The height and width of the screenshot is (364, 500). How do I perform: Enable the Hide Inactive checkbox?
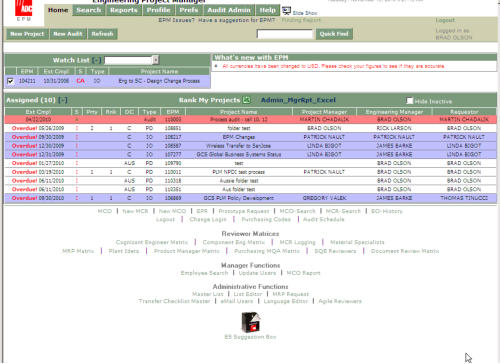tap(410, 101)
